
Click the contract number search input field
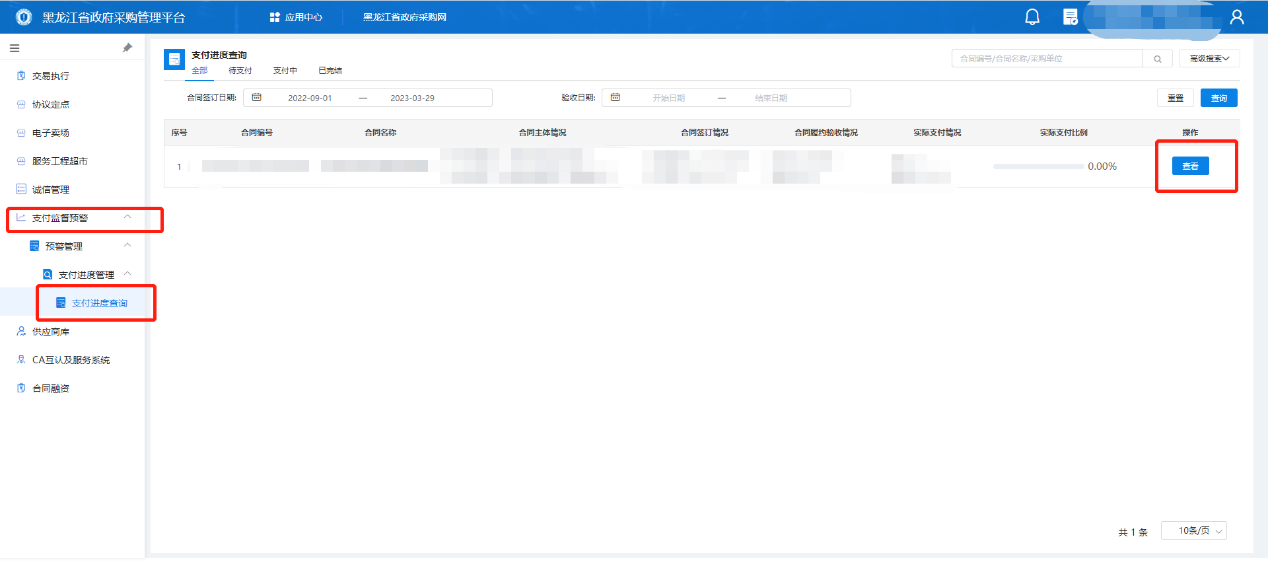pos(1045,59)
